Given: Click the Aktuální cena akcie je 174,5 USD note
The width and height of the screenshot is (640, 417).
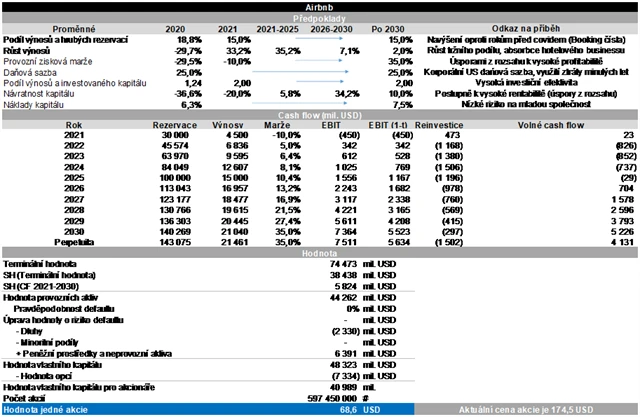Looking at the screenshot, I should pyautogui.click(x=526, y=410).
